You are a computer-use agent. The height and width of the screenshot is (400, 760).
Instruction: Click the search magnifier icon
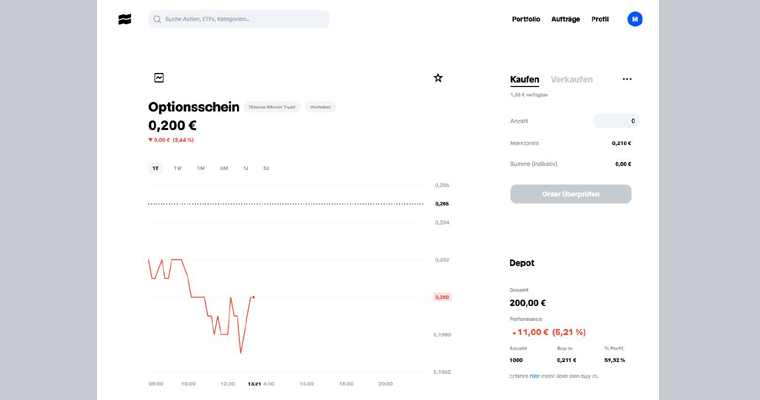pyautogui.click(x=157, y=19)
